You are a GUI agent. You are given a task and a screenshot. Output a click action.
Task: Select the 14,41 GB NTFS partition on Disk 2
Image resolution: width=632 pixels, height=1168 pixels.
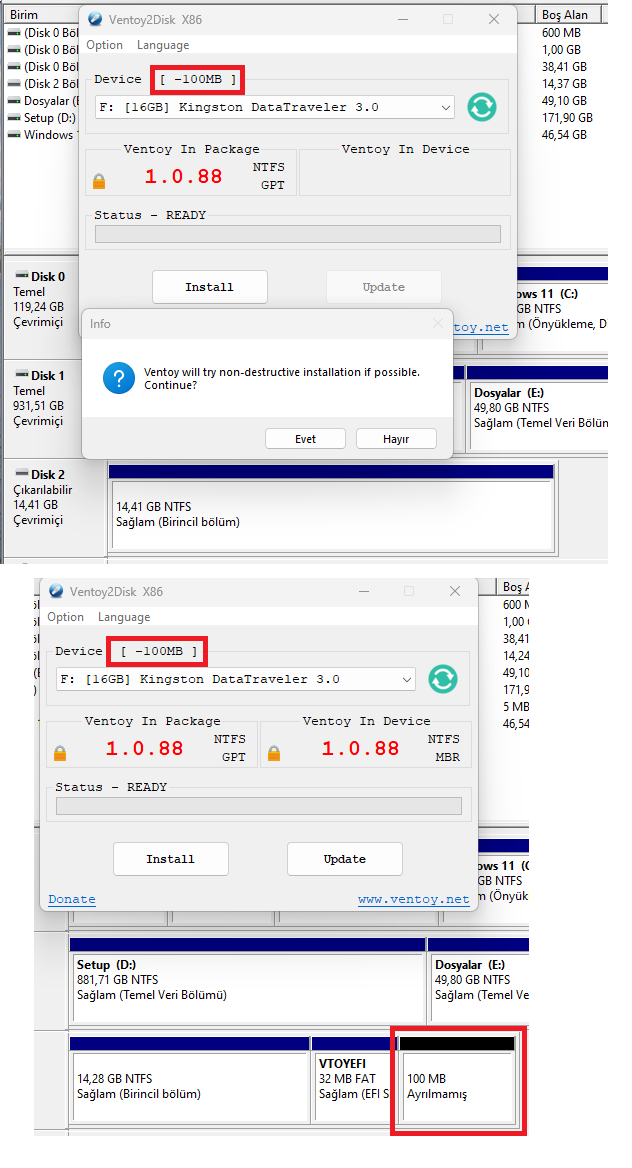point(332,515)
